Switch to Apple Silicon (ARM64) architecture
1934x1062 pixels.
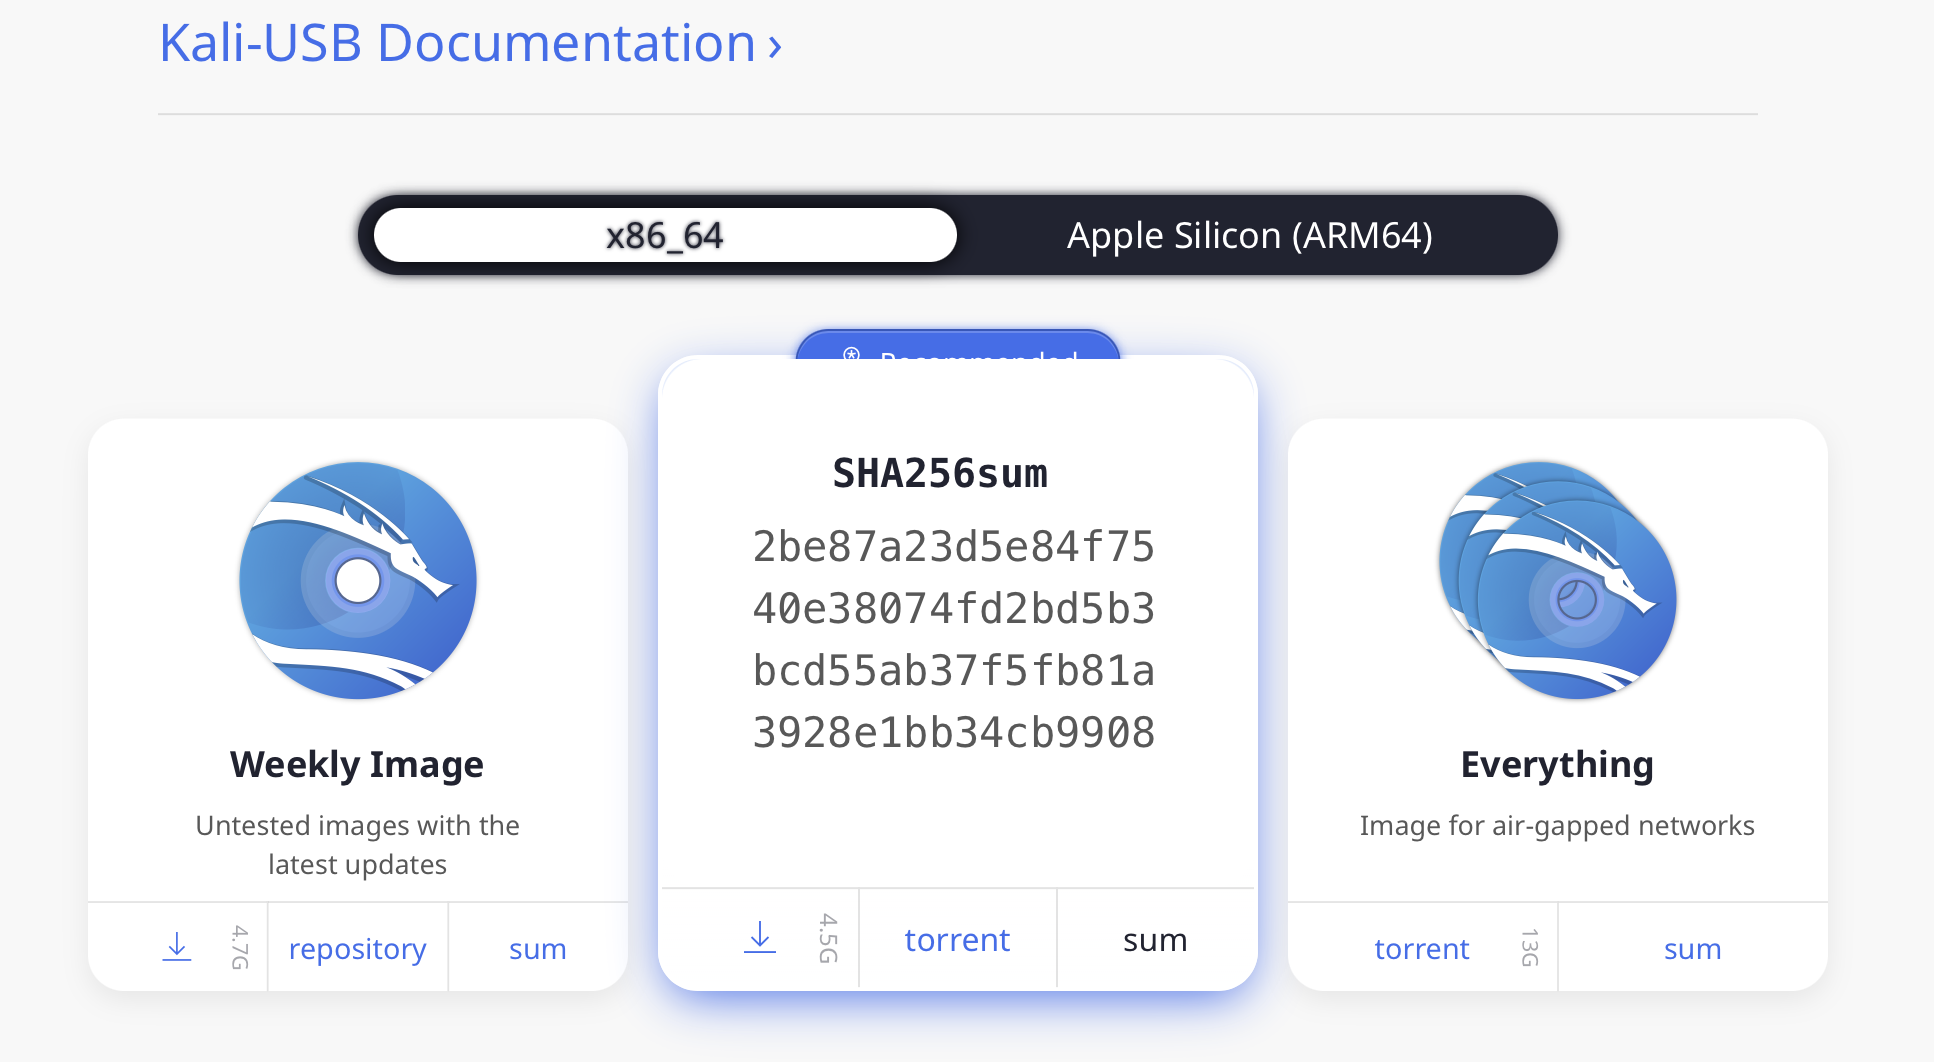click(1249, 235)
